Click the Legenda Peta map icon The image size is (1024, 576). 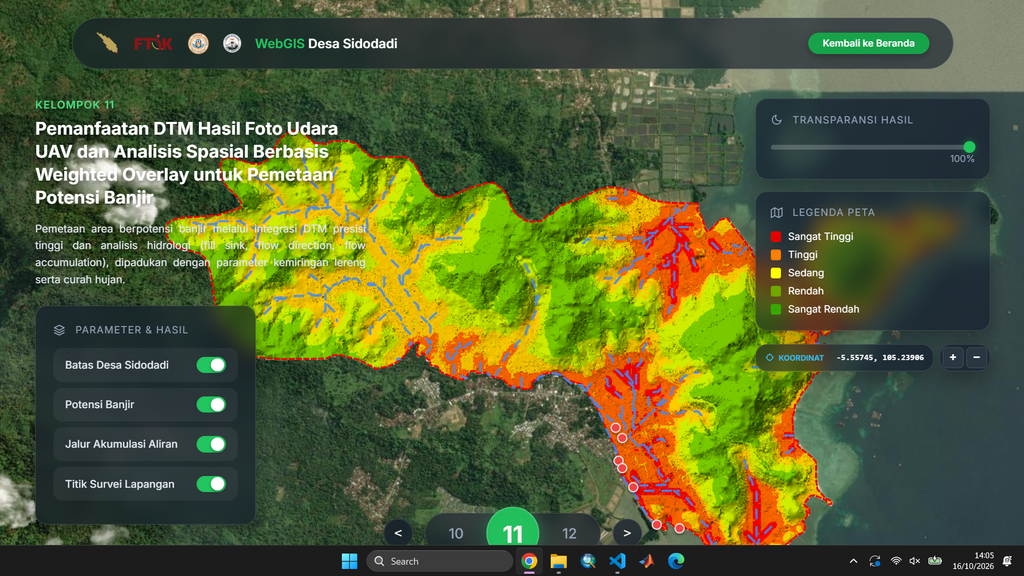tap(776, 212)
